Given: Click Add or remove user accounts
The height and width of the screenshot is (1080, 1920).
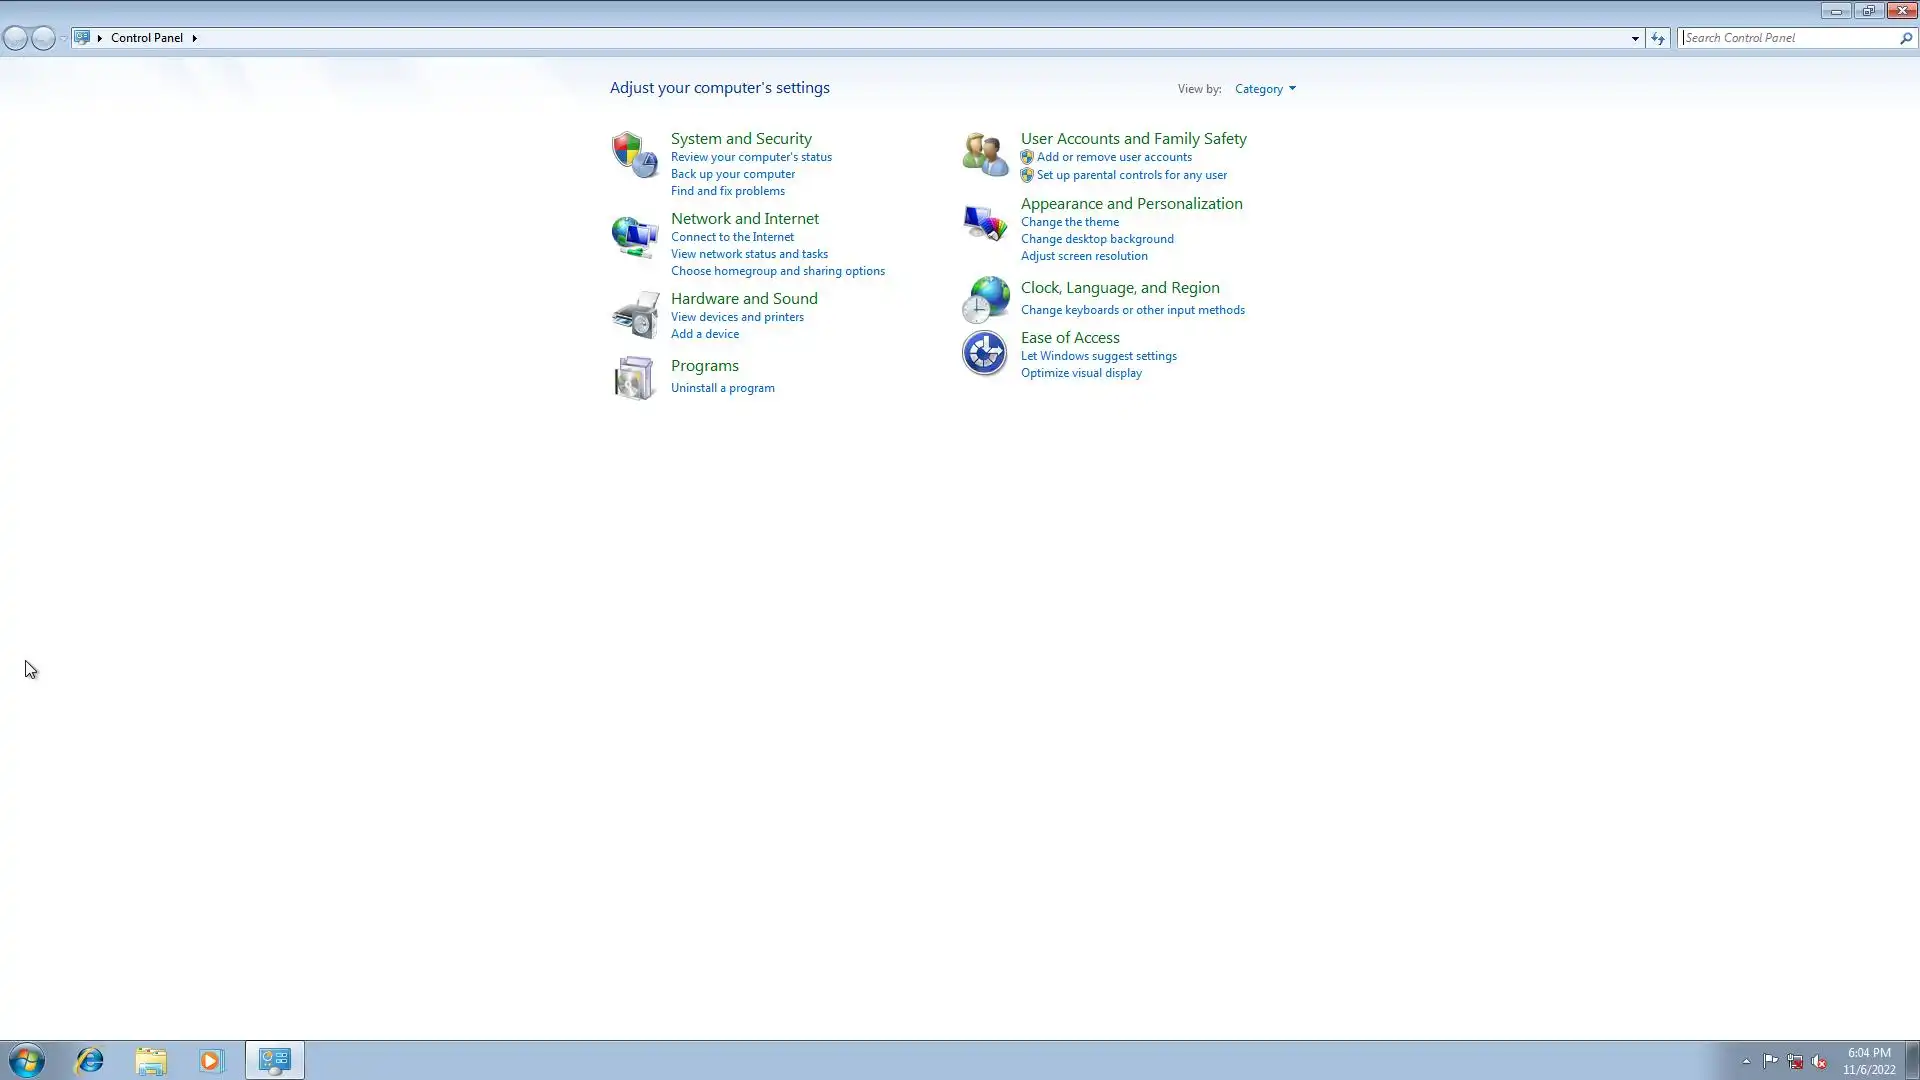Looking at the screenshot, I should [x=1114, y=157].
